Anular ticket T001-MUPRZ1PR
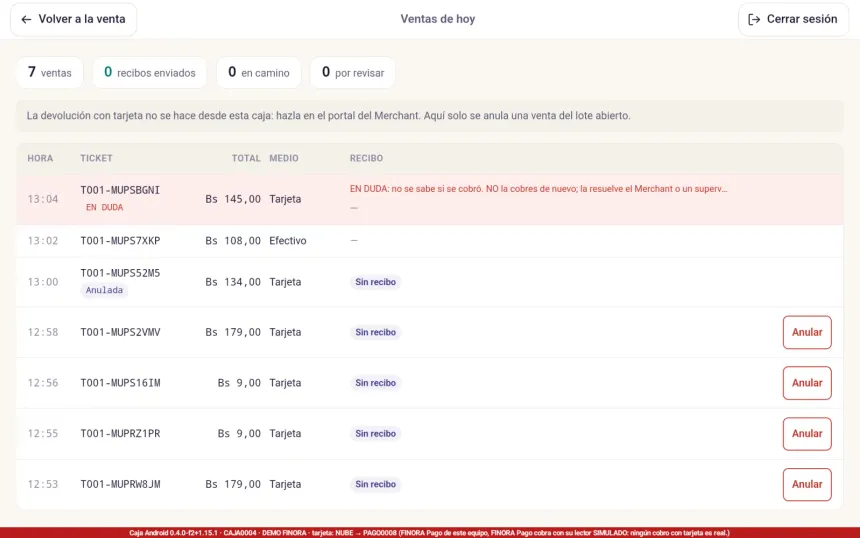Screen dimensions: 860x538 [807, 434]
